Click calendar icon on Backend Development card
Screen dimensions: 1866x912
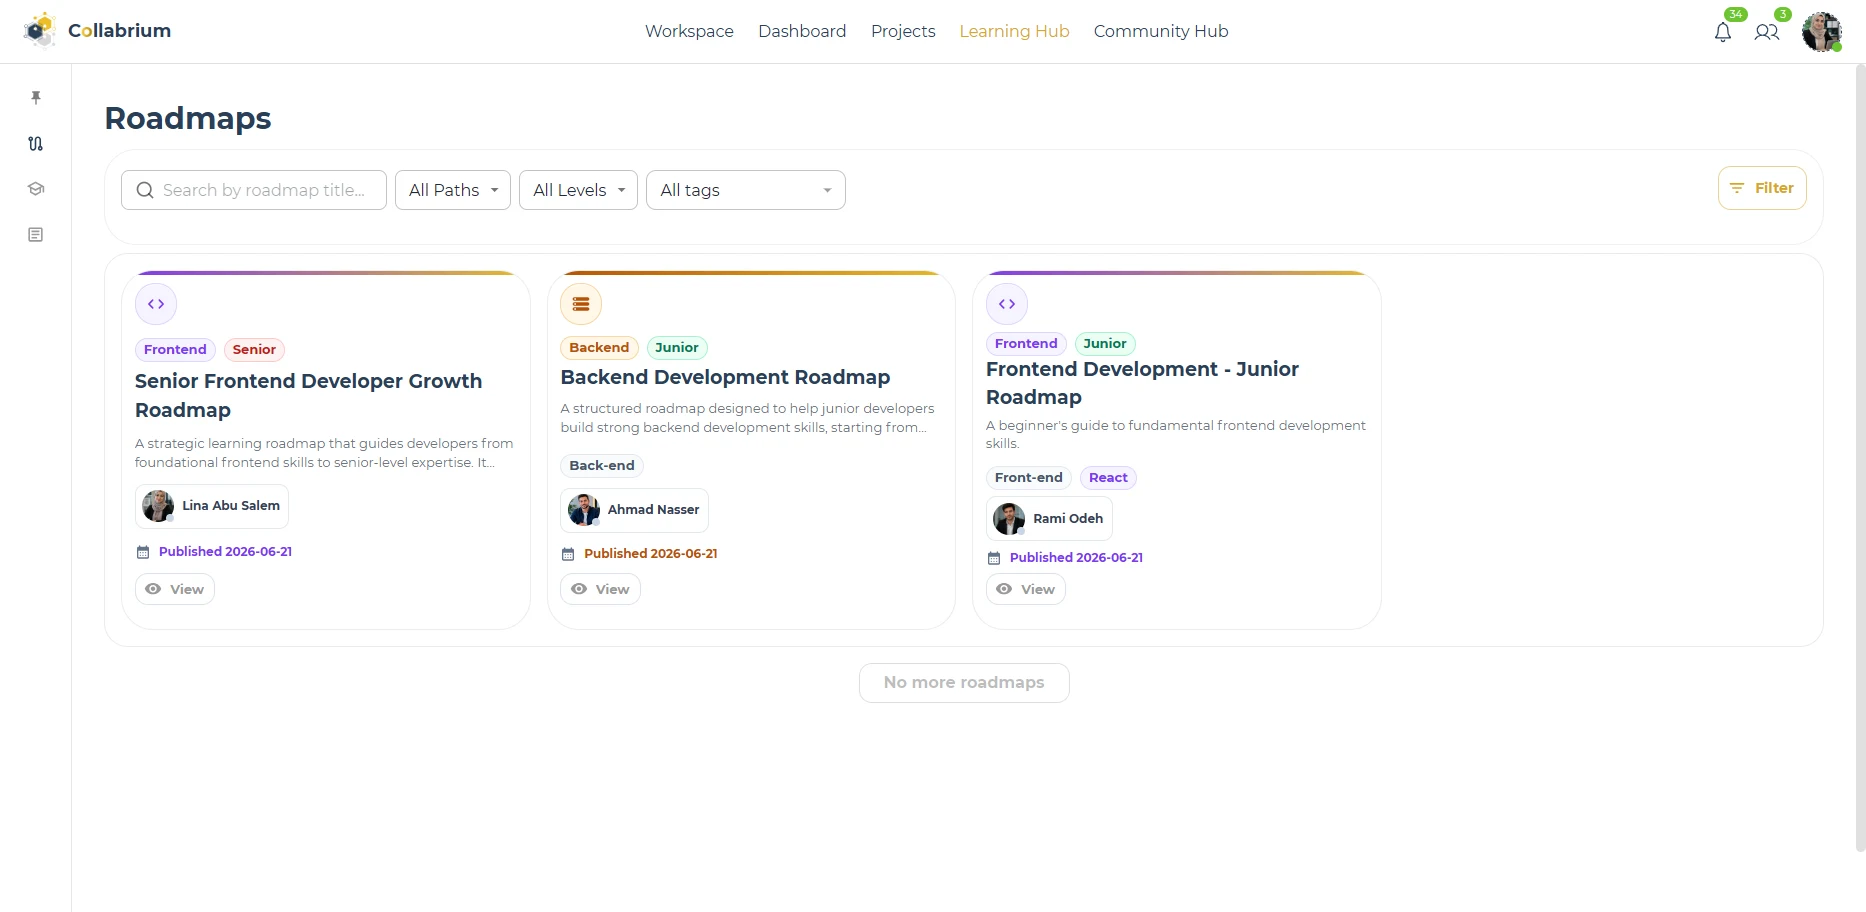tap(568, 554)
